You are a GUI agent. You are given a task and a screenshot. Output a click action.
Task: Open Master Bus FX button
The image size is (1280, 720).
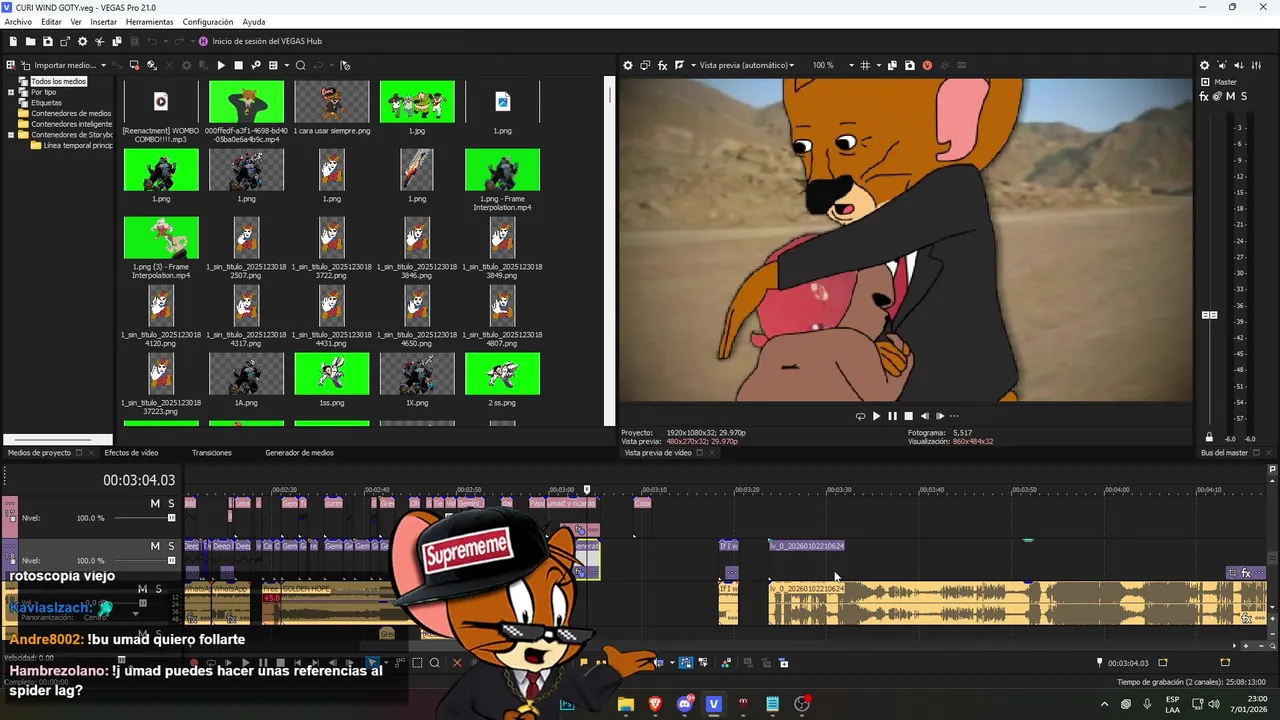[x=1204, y=96]
